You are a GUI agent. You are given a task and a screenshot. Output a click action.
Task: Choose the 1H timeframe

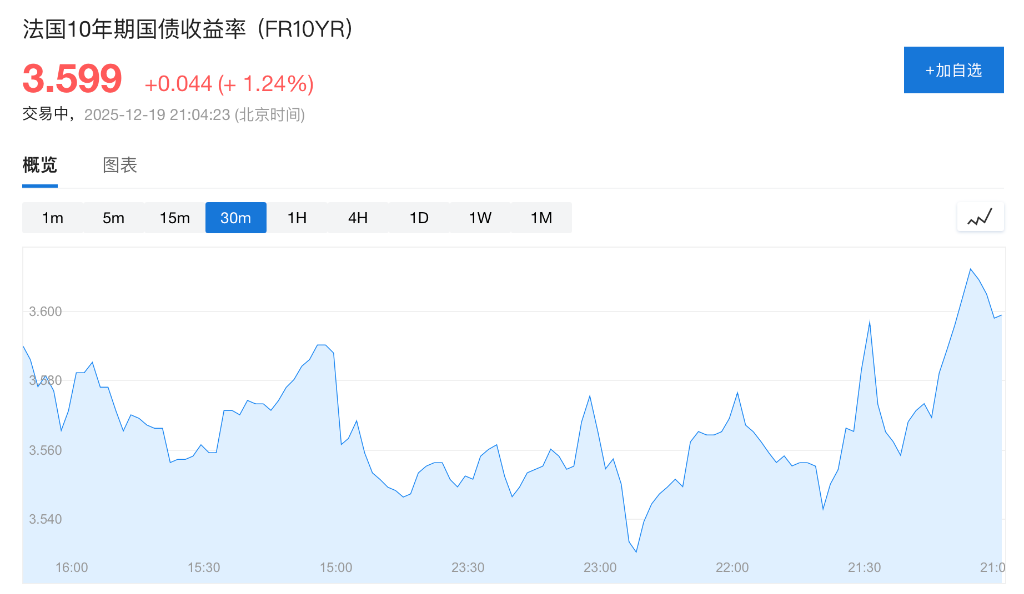297,218
